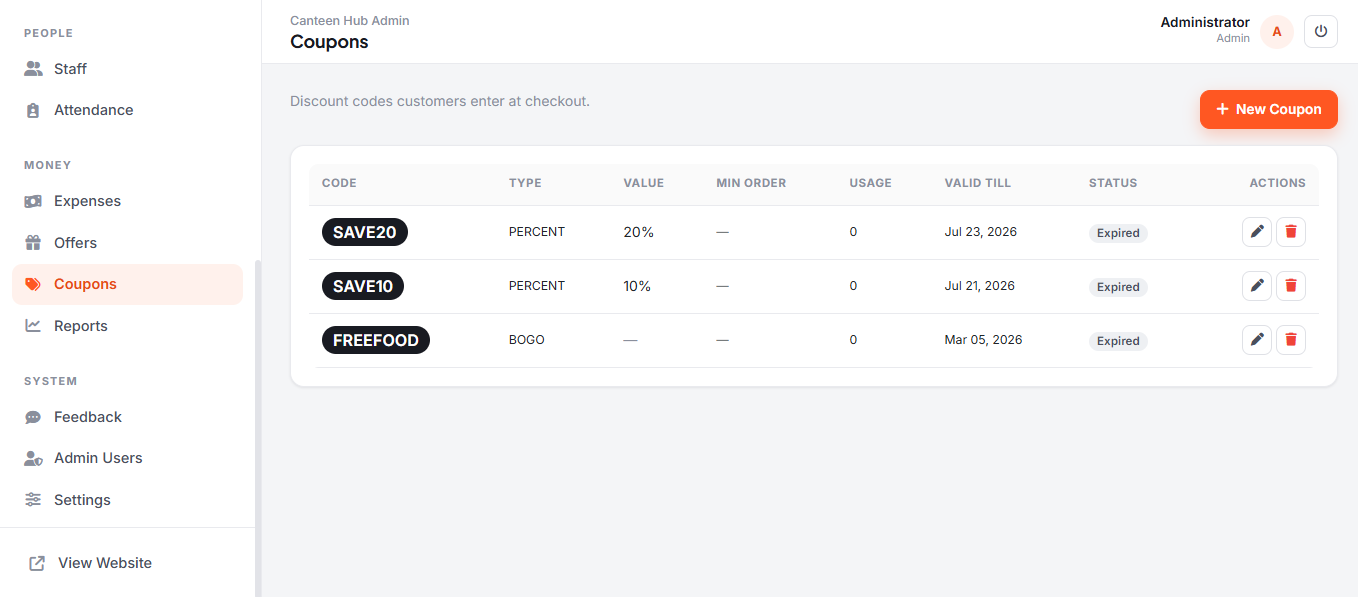Open the Attendance page

127,110
